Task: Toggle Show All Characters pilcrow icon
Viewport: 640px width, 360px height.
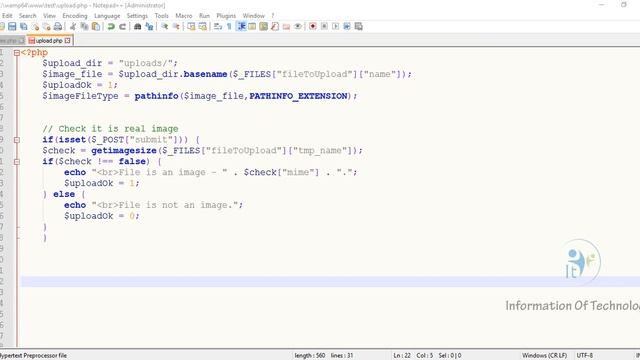Action: (229, 27)
